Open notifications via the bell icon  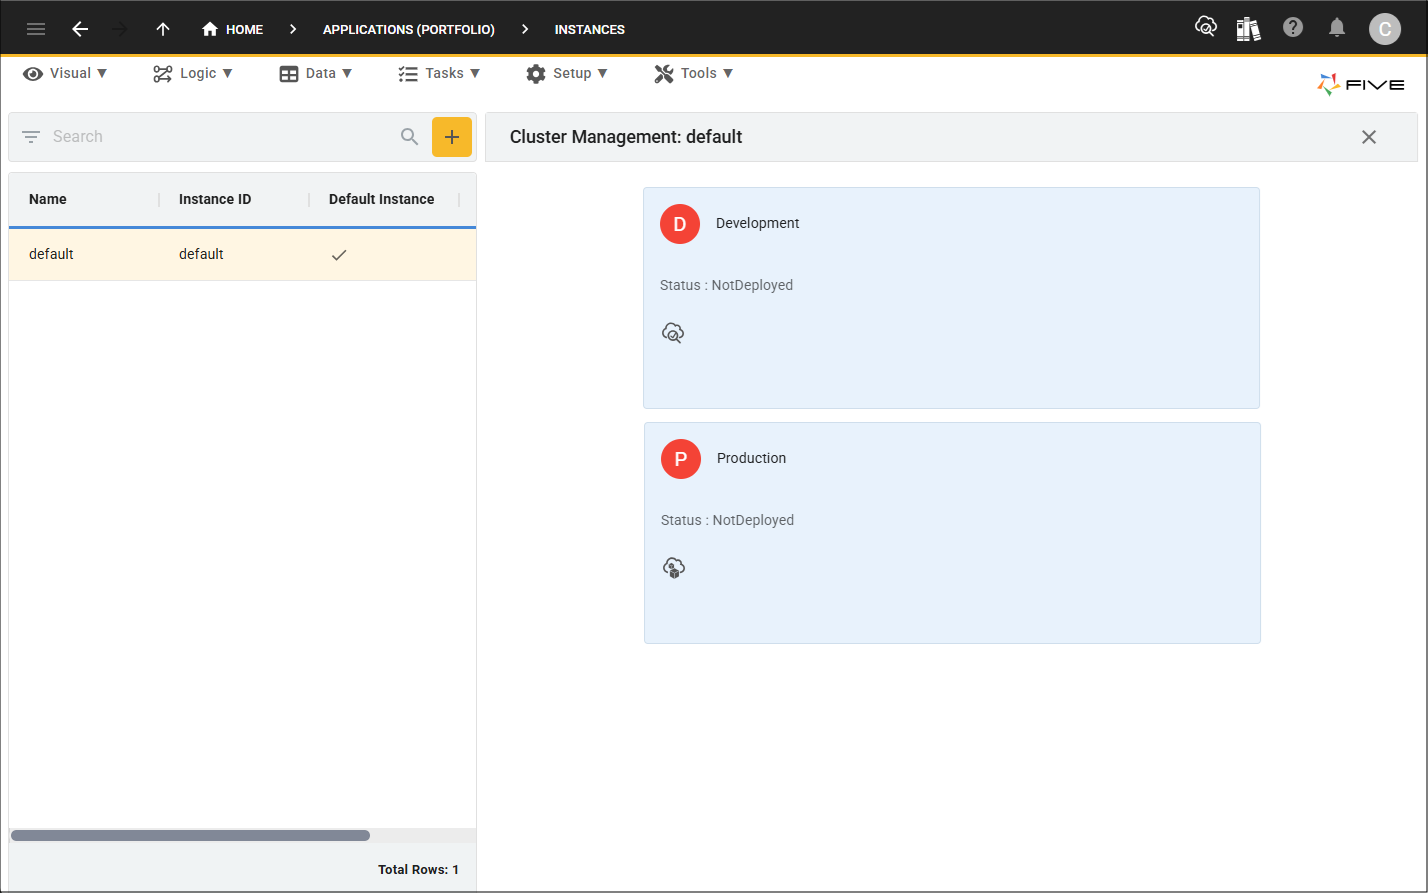click(1337, 28)
